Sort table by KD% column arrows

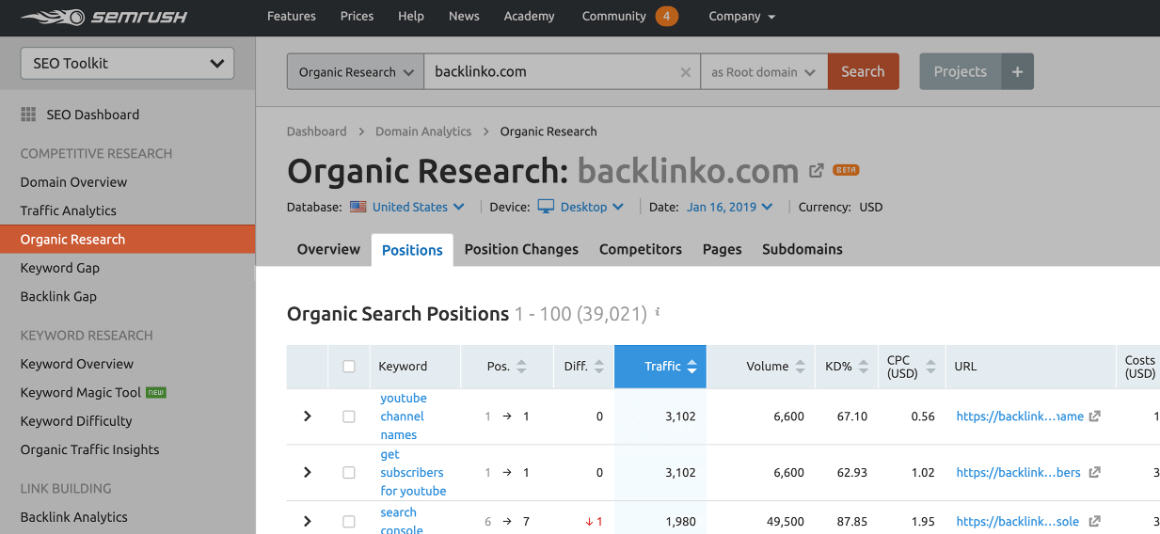coord(863,366)
